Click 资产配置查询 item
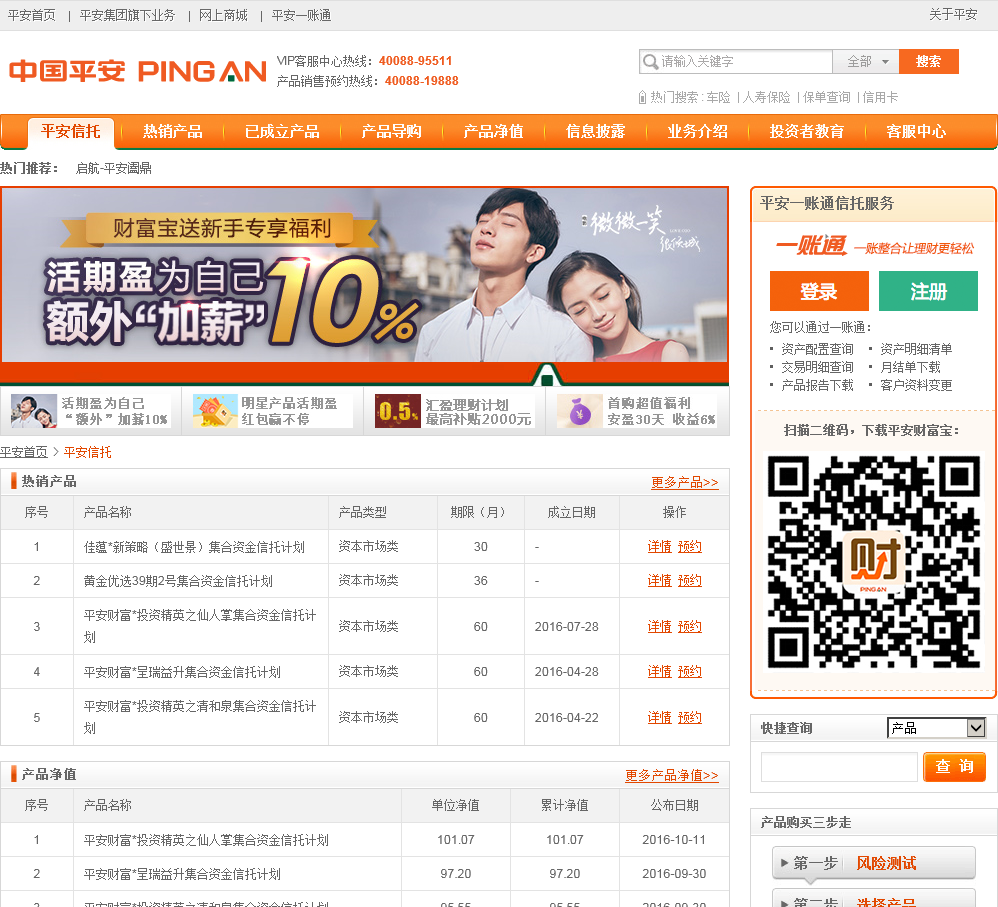 pyautogui.click(x=817, y=349)
